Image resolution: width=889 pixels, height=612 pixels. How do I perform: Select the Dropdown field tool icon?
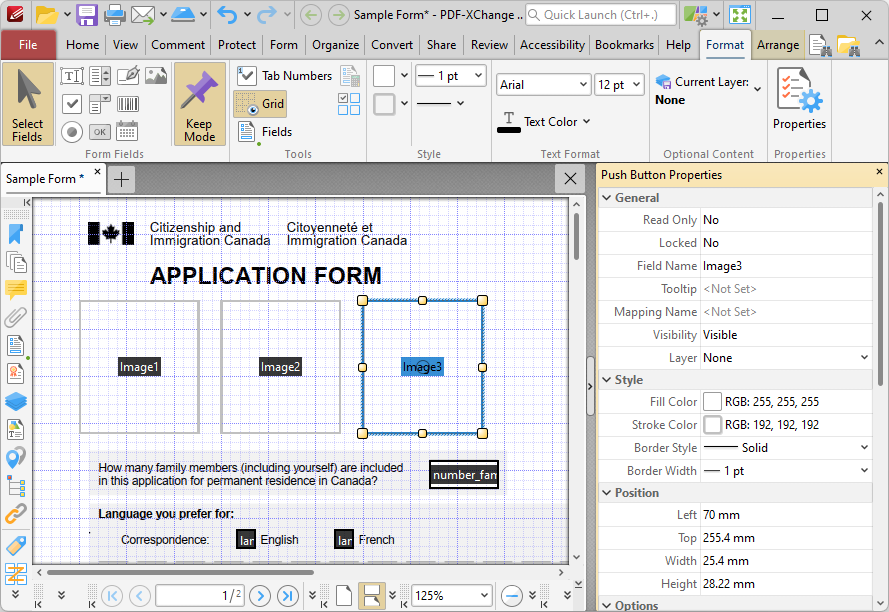pos(100,104)
